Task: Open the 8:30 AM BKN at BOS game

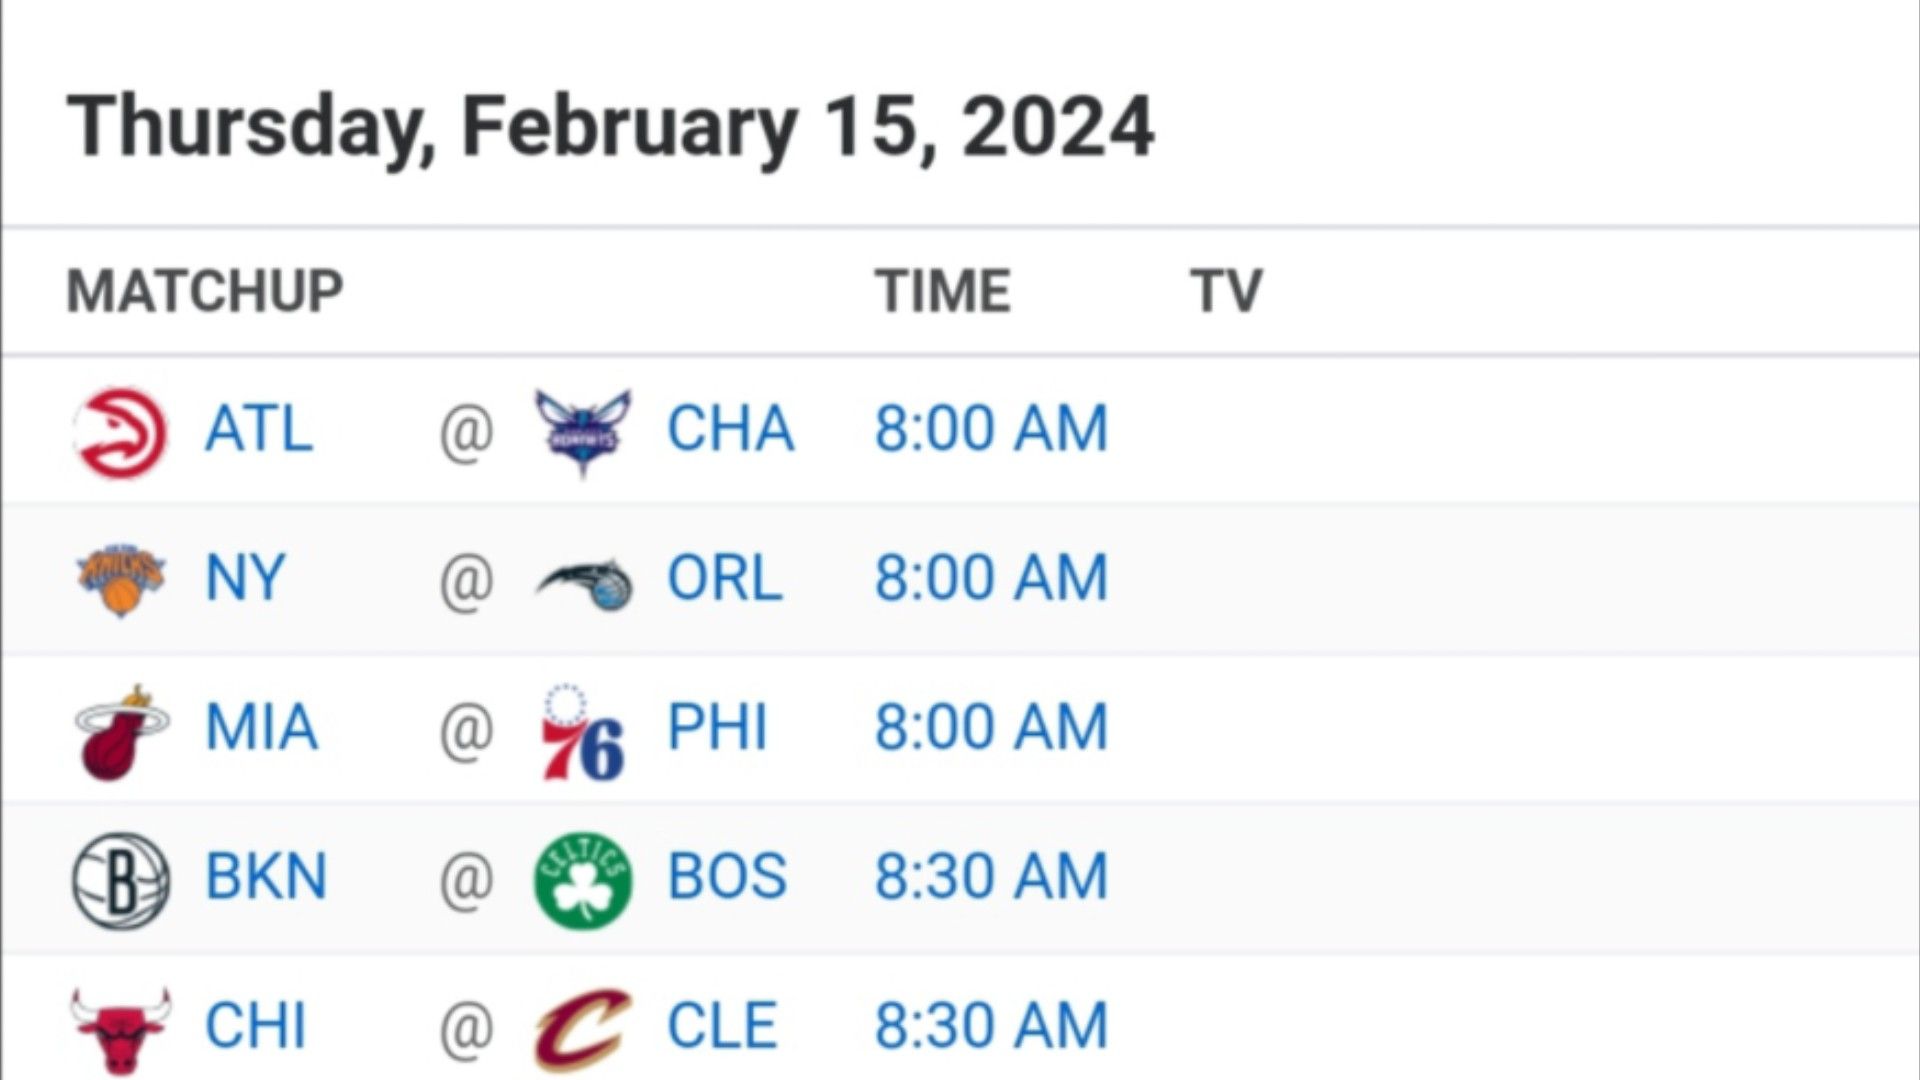Action: click(x=992, y=876)
